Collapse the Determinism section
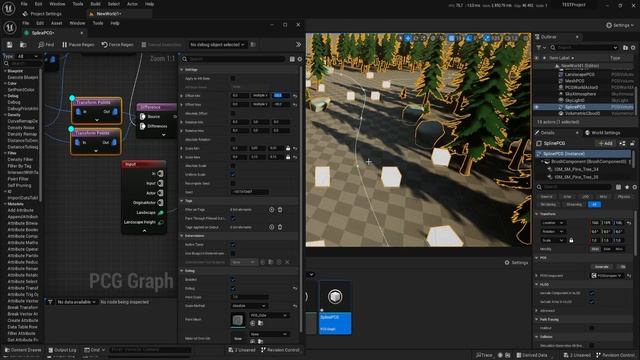This screenshot has height=360, width=640. pos(182,236)
